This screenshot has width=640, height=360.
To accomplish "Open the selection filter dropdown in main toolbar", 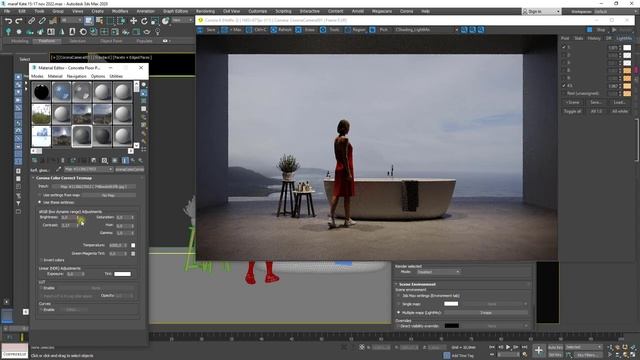I will click(71, 20).
